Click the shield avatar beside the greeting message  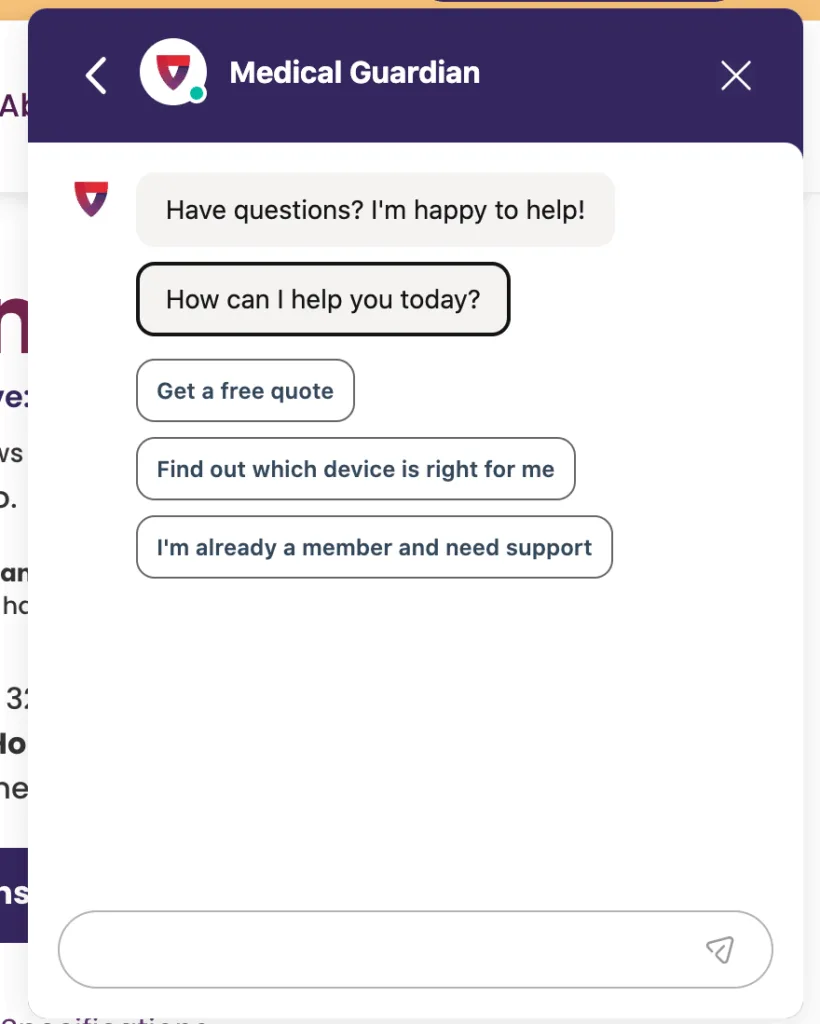[91, 199]
